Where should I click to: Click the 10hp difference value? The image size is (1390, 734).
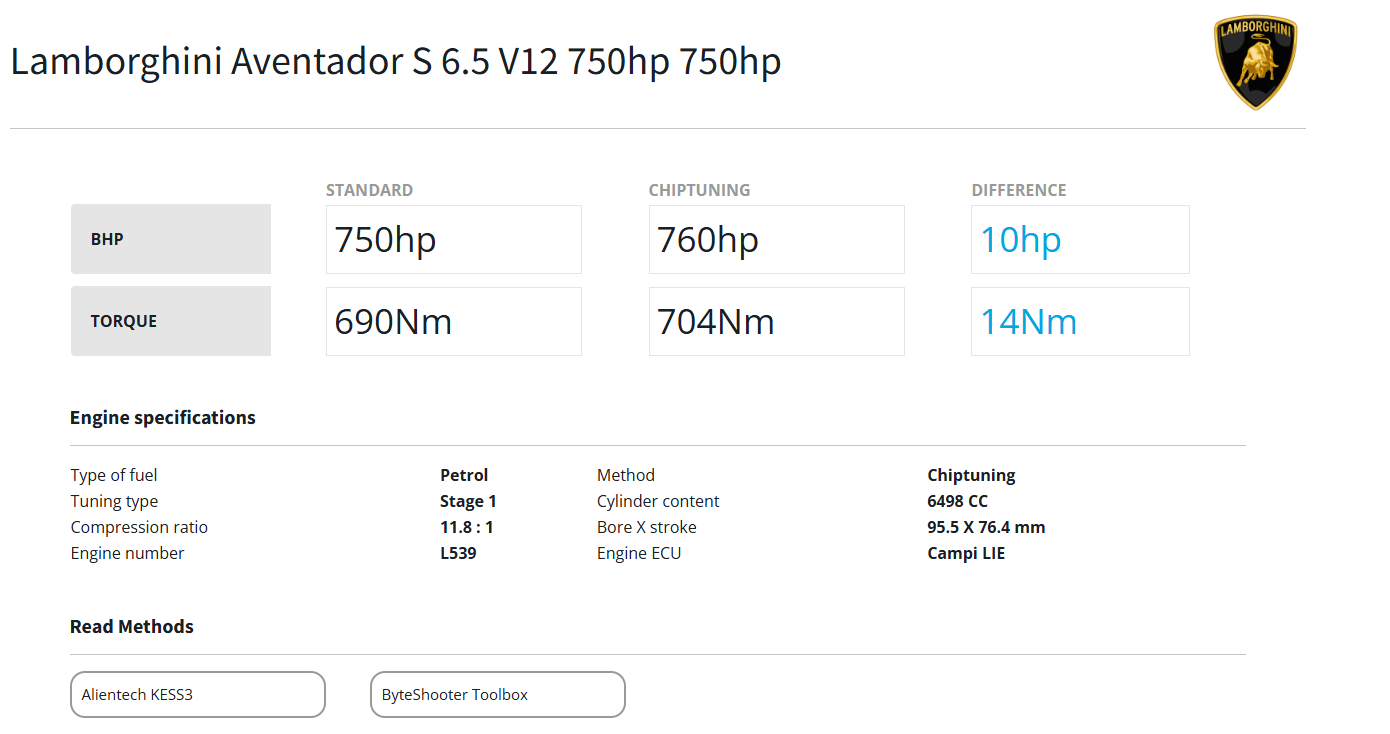tap(1020, 240)
